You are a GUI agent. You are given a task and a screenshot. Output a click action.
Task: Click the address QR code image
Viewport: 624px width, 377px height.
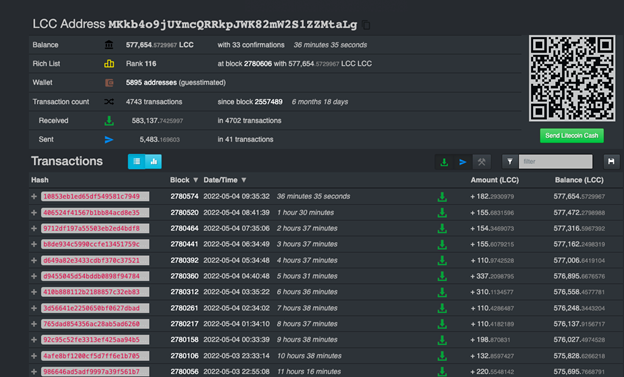coord(571,78)
